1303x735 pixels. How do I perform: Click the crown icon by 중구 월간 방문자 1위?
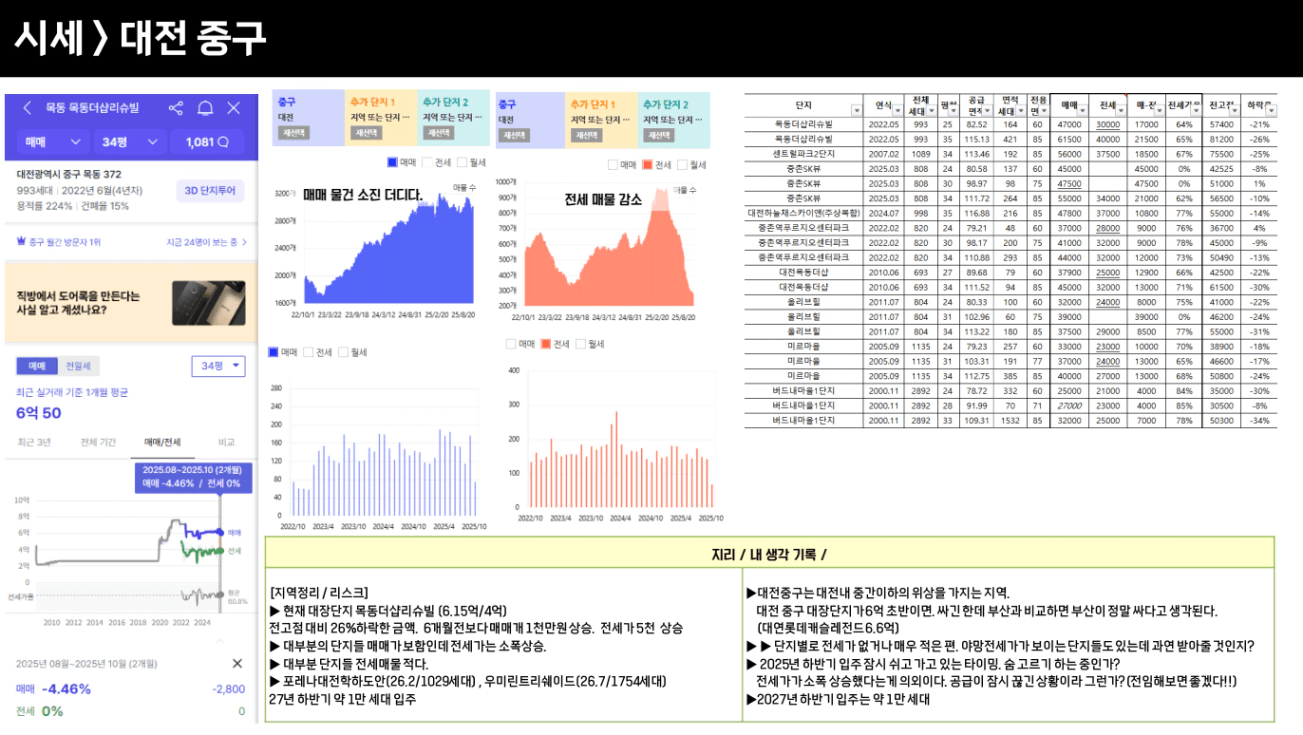coord(21,242)
